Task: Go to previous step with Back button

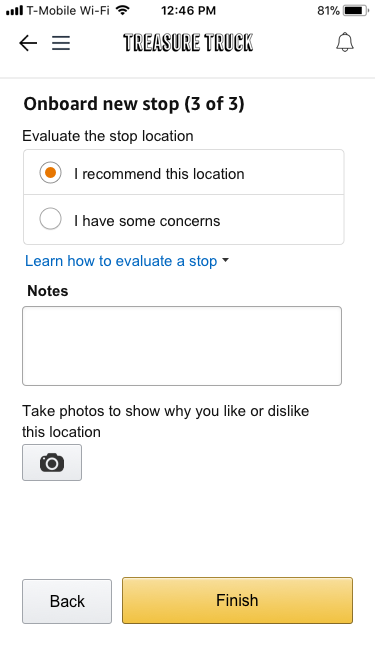Action: [x=67, y=601]
